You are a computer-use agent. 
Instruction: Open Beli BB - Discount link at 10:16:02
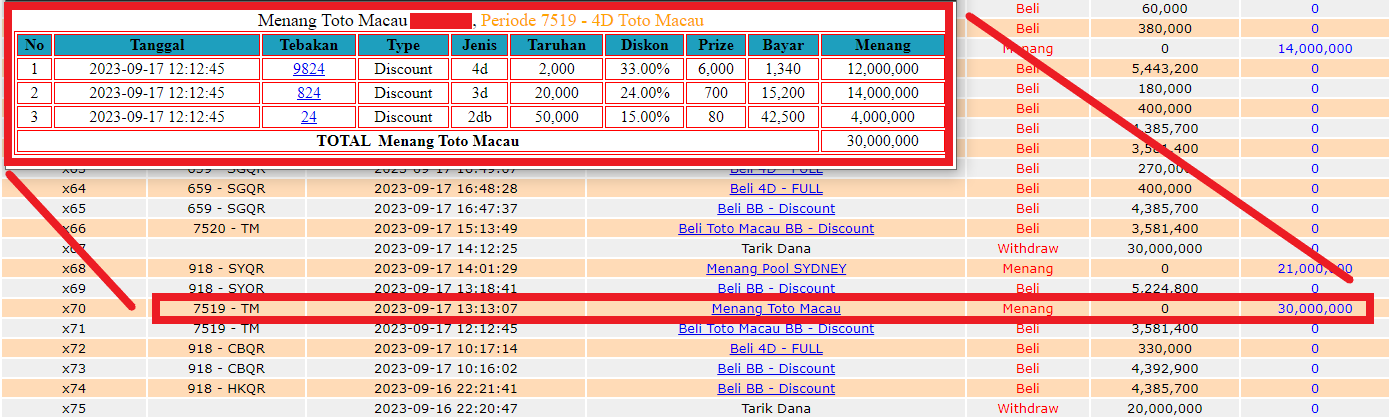point(776,369)
